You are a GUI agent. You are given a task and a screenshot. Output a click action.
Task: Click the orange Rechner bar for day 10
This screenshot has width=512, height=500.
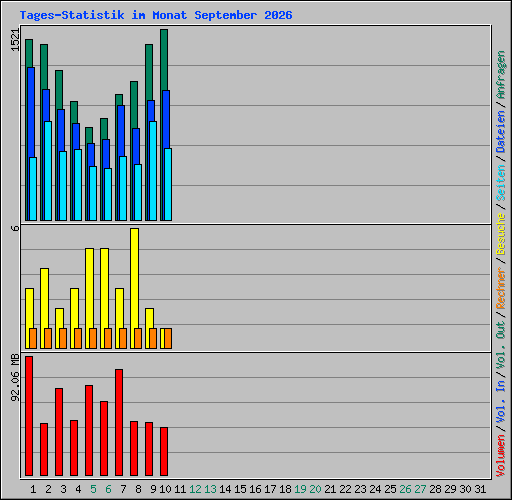pyautogui.click(x=168, y=338)
